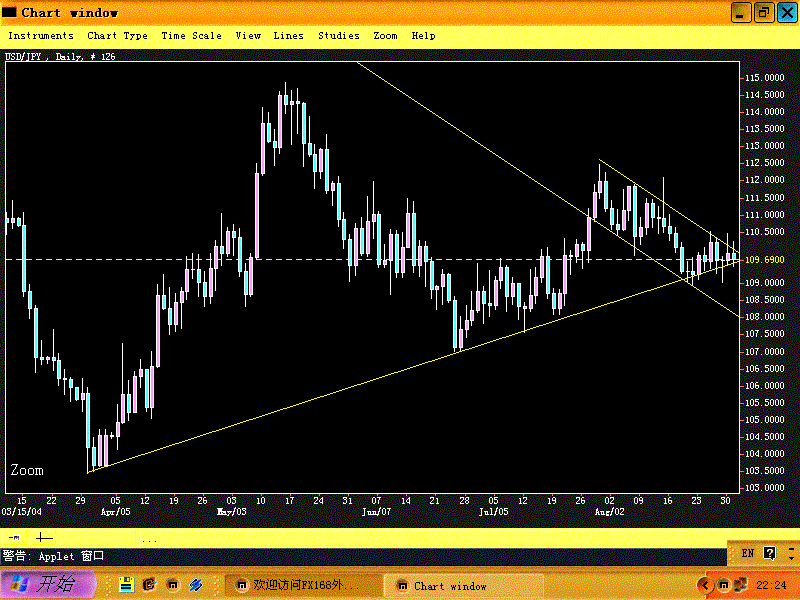Select the Chart window taskbar button
The image size is (800, 600).
[462, 586]
